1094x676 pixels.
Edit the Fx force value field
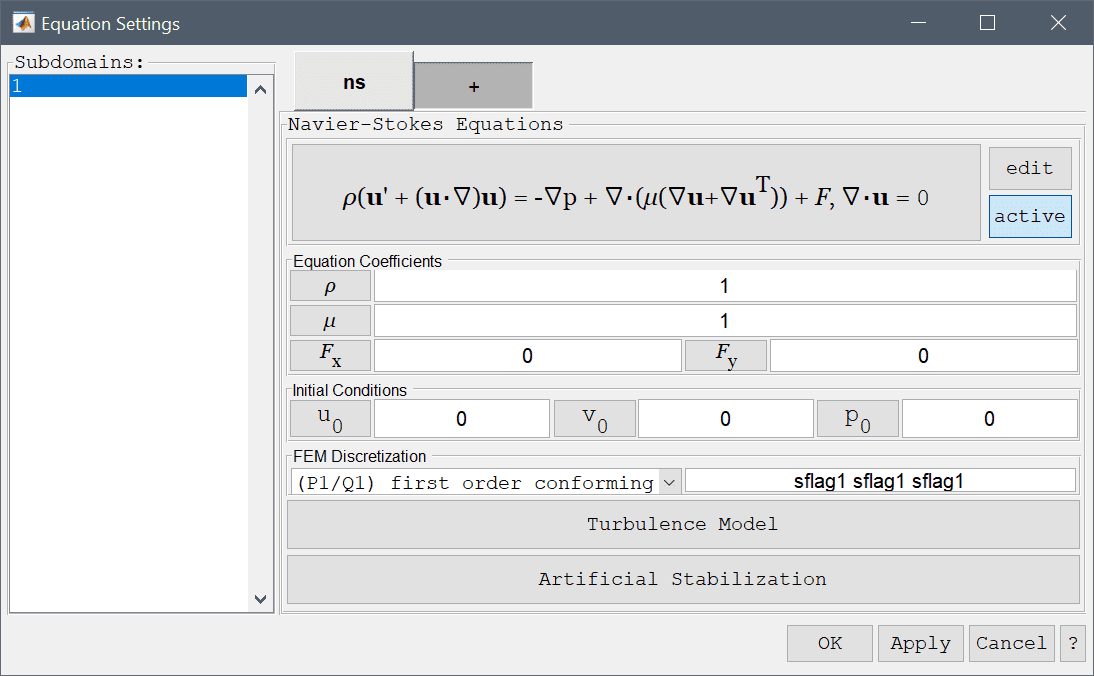[x=527, y=356]
